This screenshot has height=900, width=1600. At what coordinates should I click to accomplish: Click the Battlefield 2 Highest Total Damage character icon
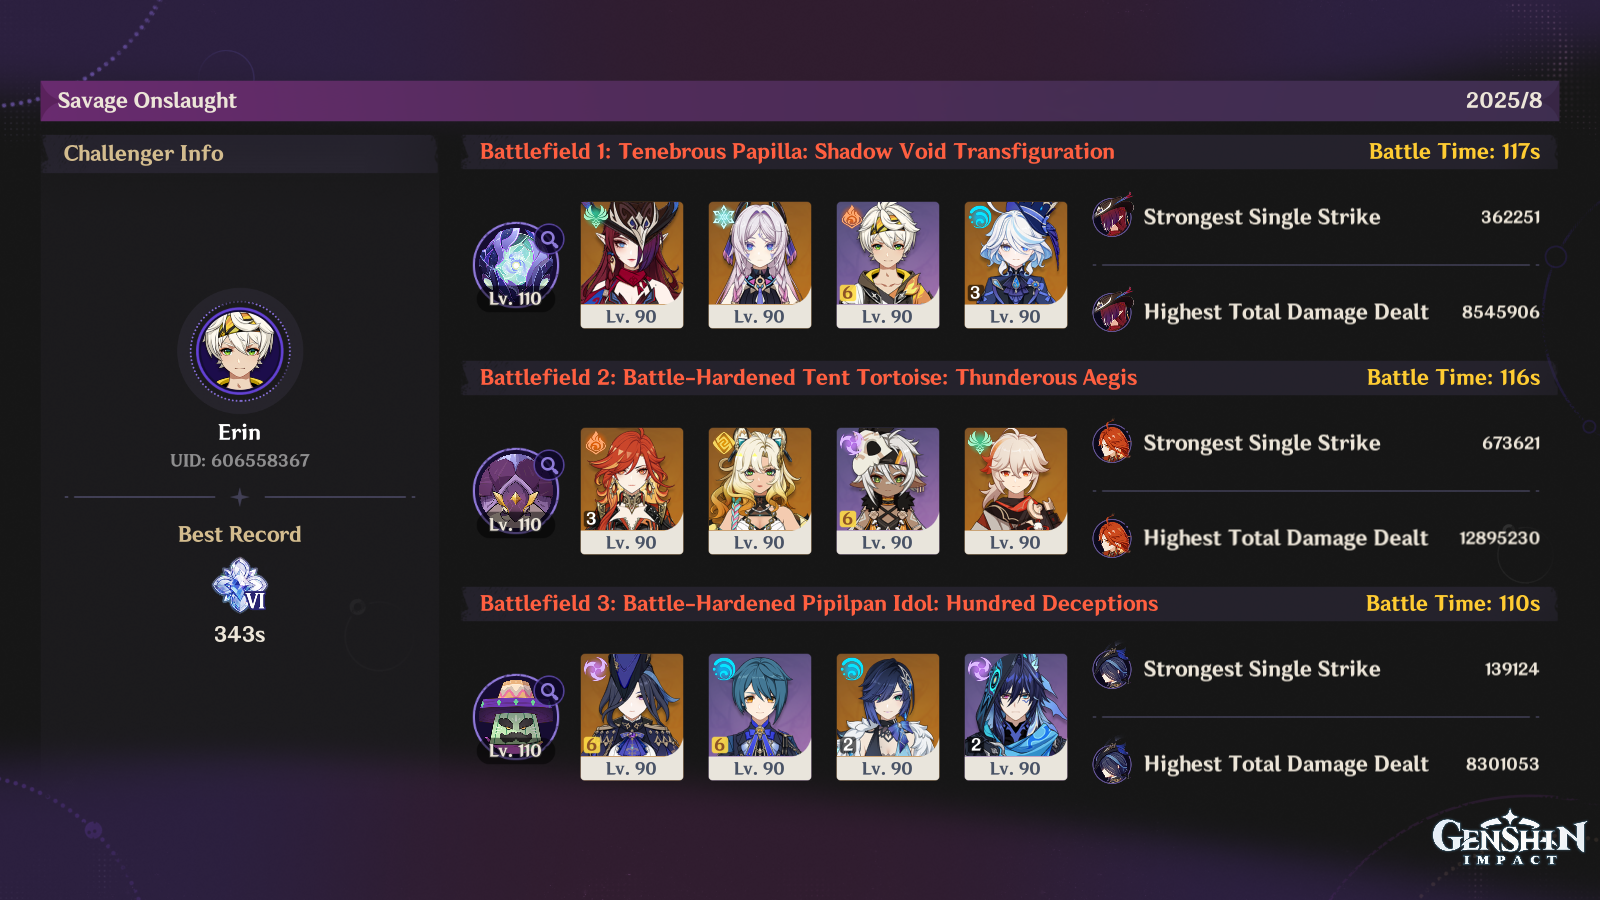pyautogui.click(x=1112, y=538)
